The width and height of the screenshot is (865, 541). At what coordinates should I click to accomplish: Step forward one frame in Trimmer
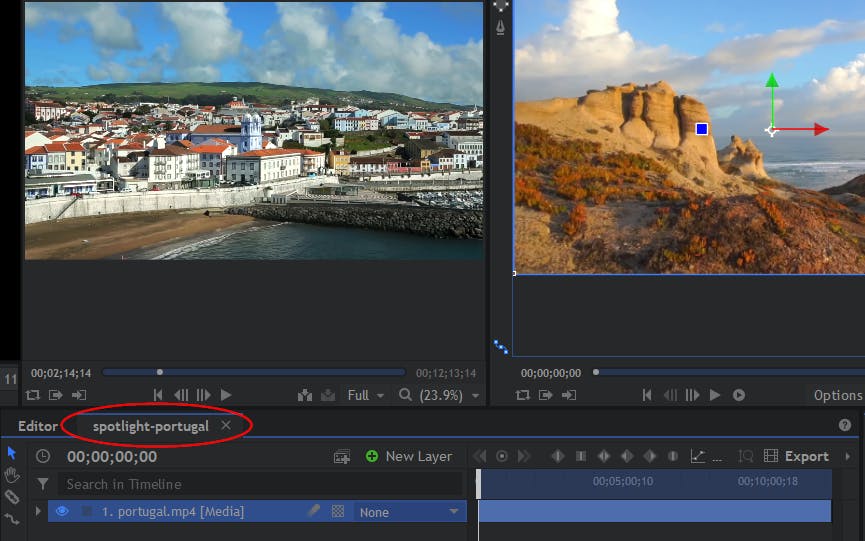(203, 395)
